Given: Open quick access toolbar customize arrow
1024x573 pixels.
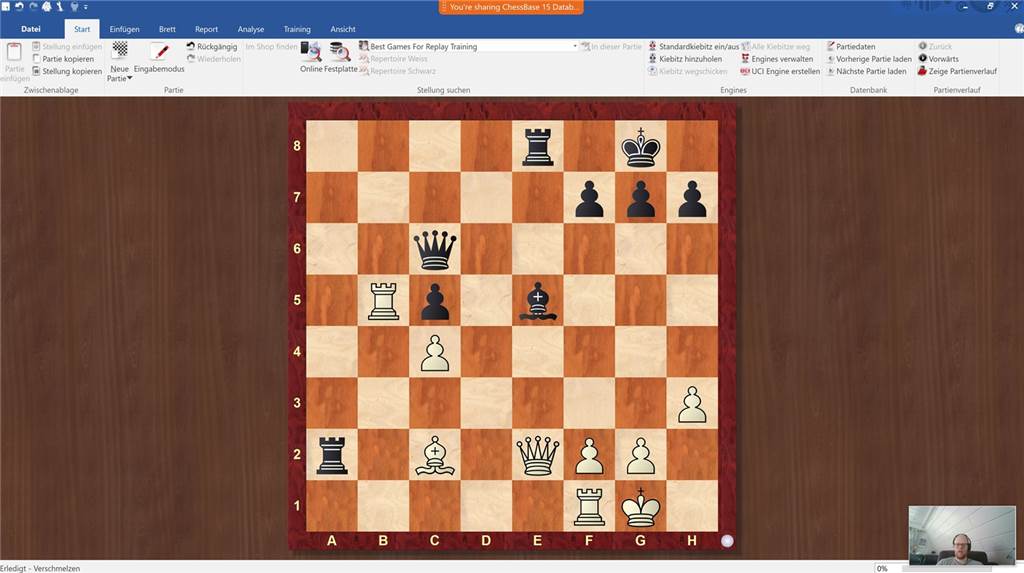Looking at the screenshot, I should point(86,7).
